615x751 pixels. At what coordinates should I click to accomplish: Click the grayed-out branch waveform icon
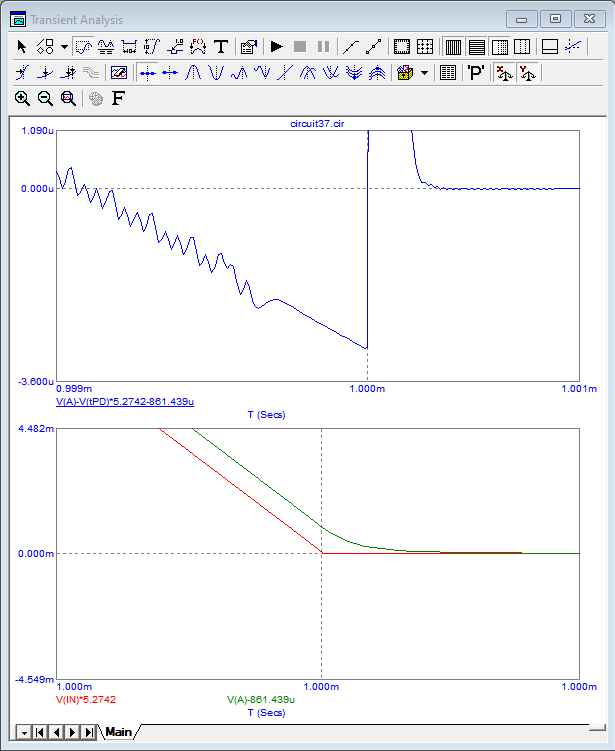(x=91, y=73)
